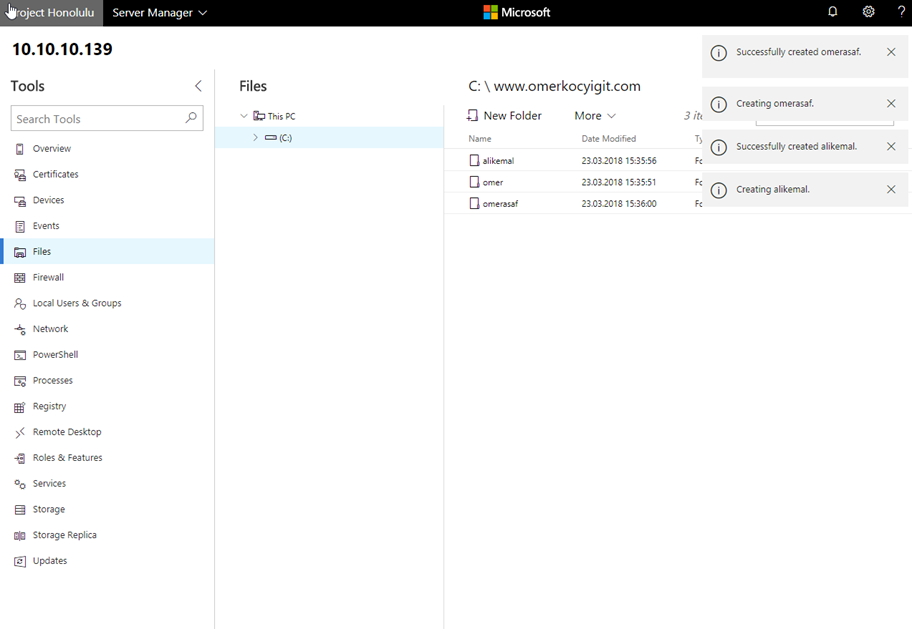Viewport: 912px width, 629px height.
Task: Click the Events tool icon
Action: (x=20, y=226)
